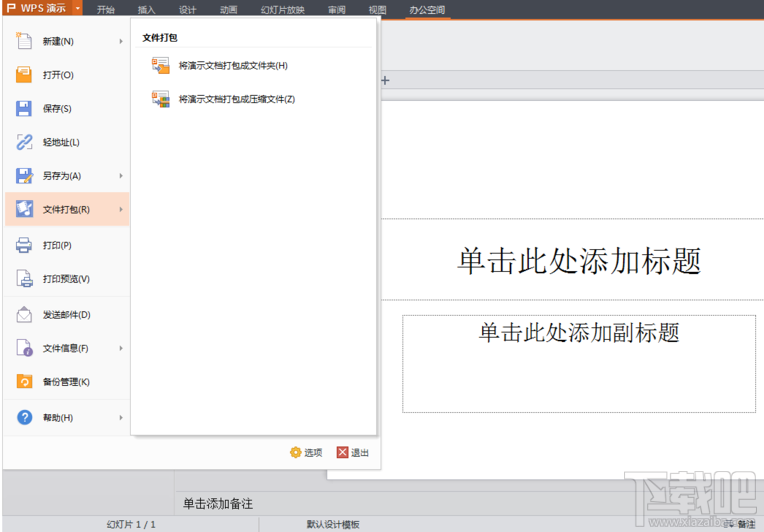Screen dimensions: 764x532
Task: Click the Save floppy disk icon
Action: click(x=24, y=109)
